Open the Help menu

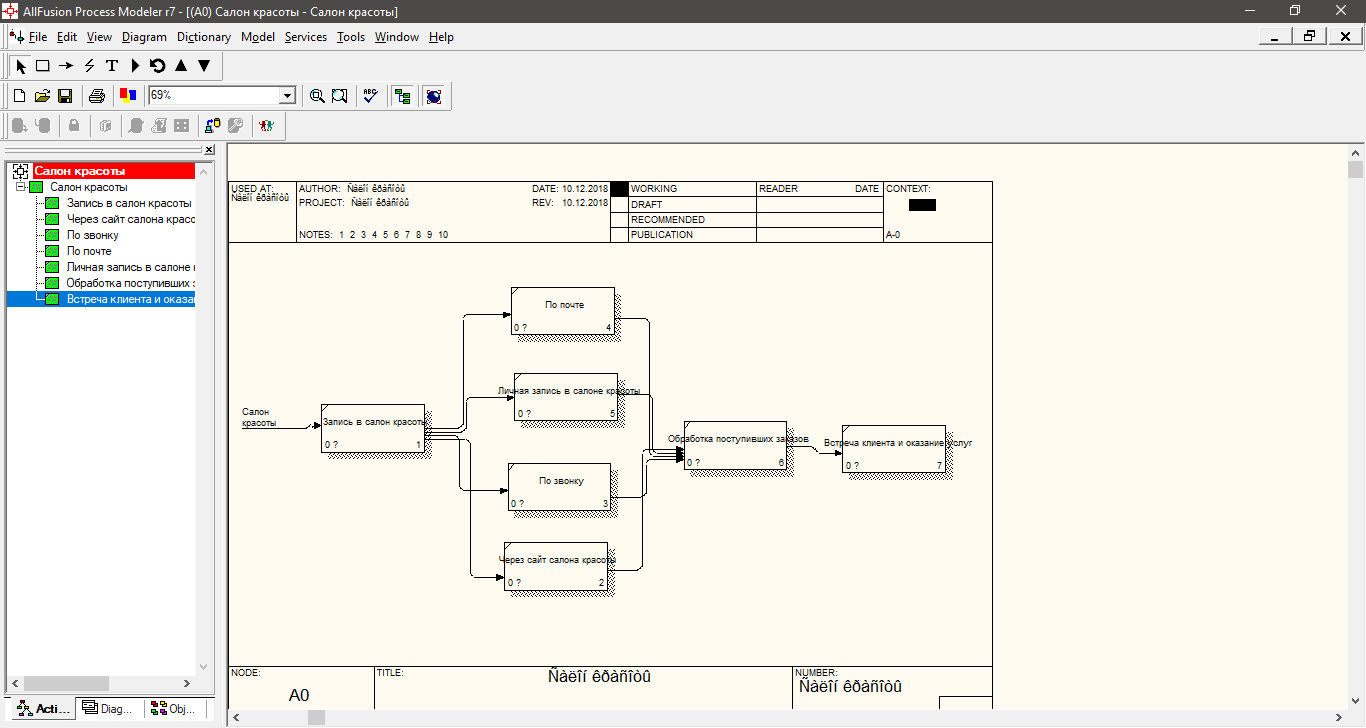pos(441,37)
